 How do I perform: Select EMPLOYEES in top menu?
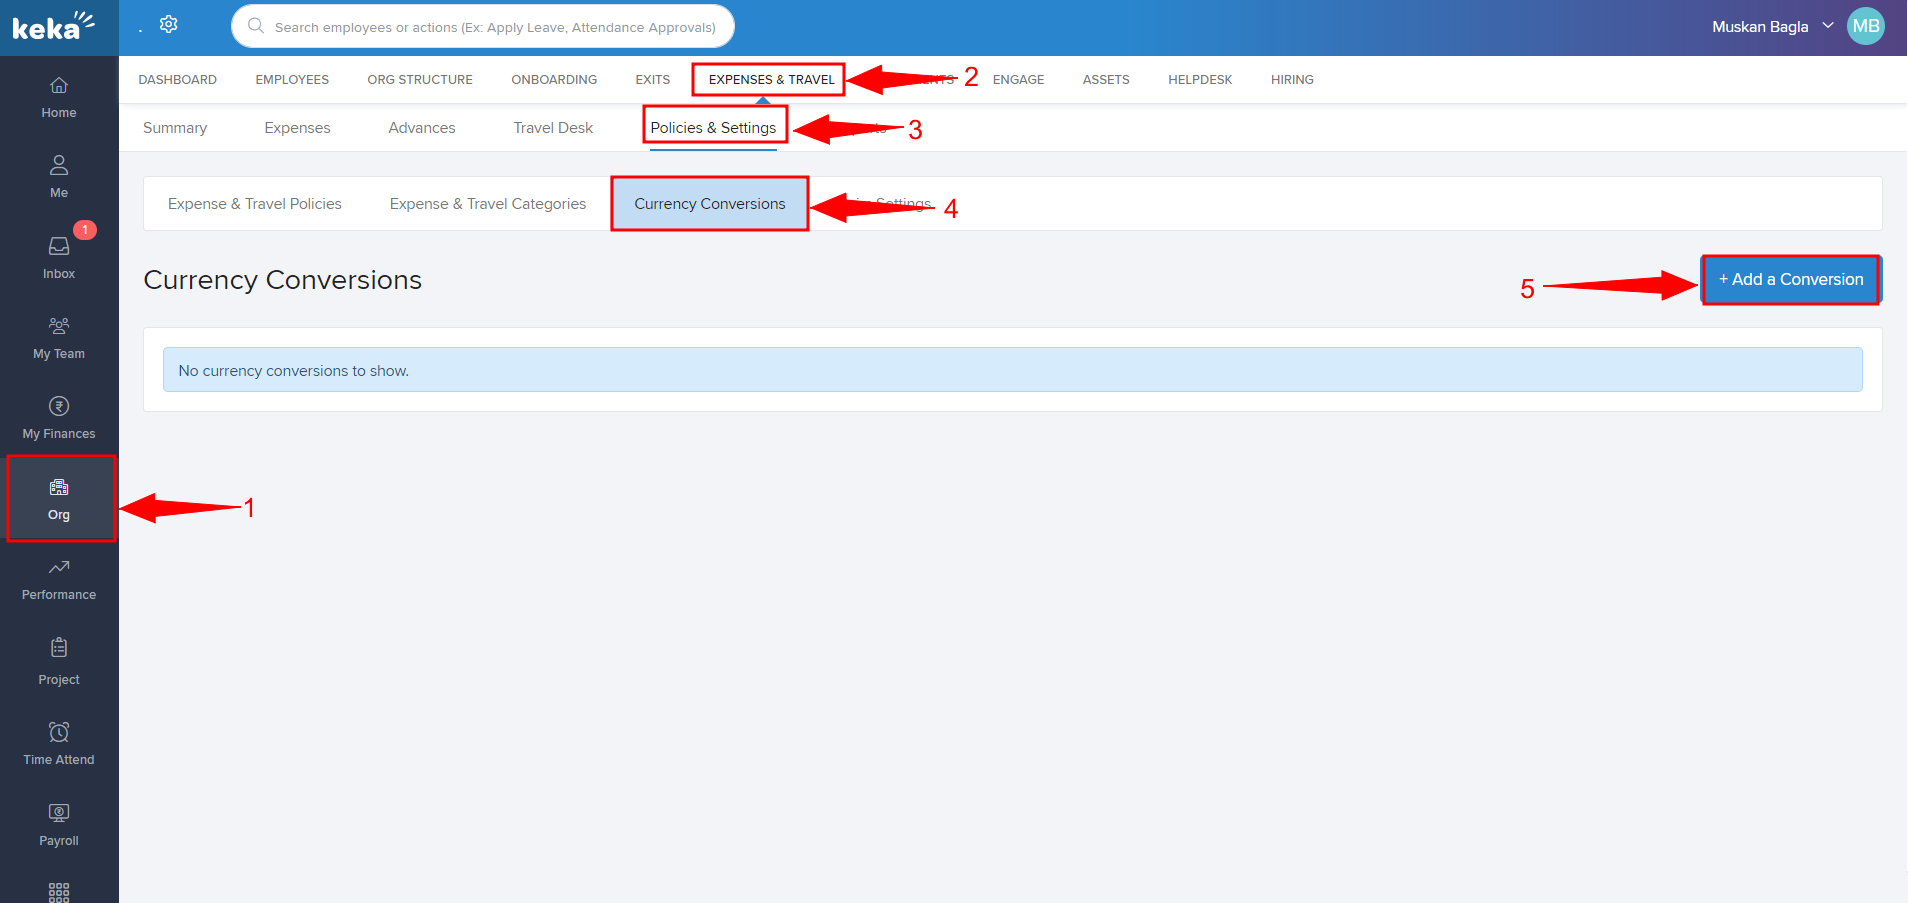point(292,80)
